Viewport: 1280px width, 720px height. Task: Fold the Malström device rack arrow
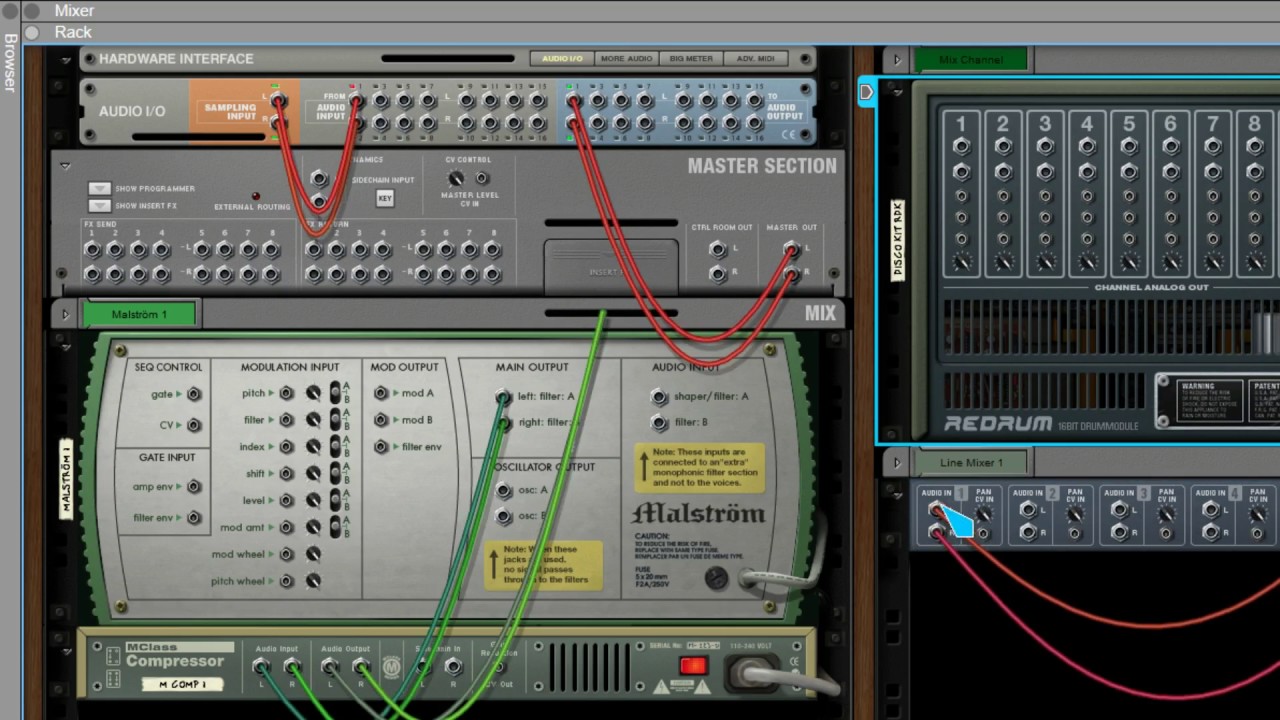click(66, 346)
